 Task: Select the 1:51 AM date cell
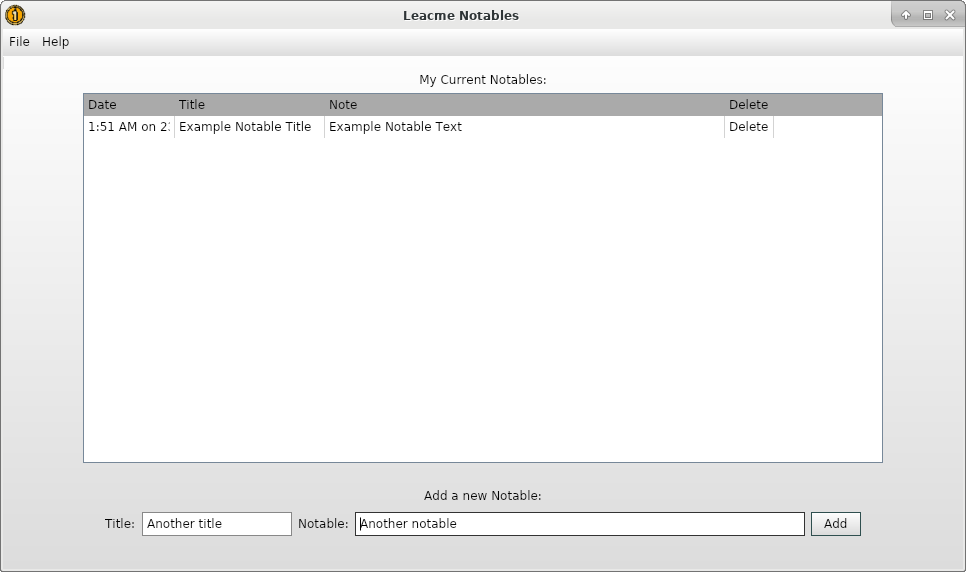tap(129, 127)
